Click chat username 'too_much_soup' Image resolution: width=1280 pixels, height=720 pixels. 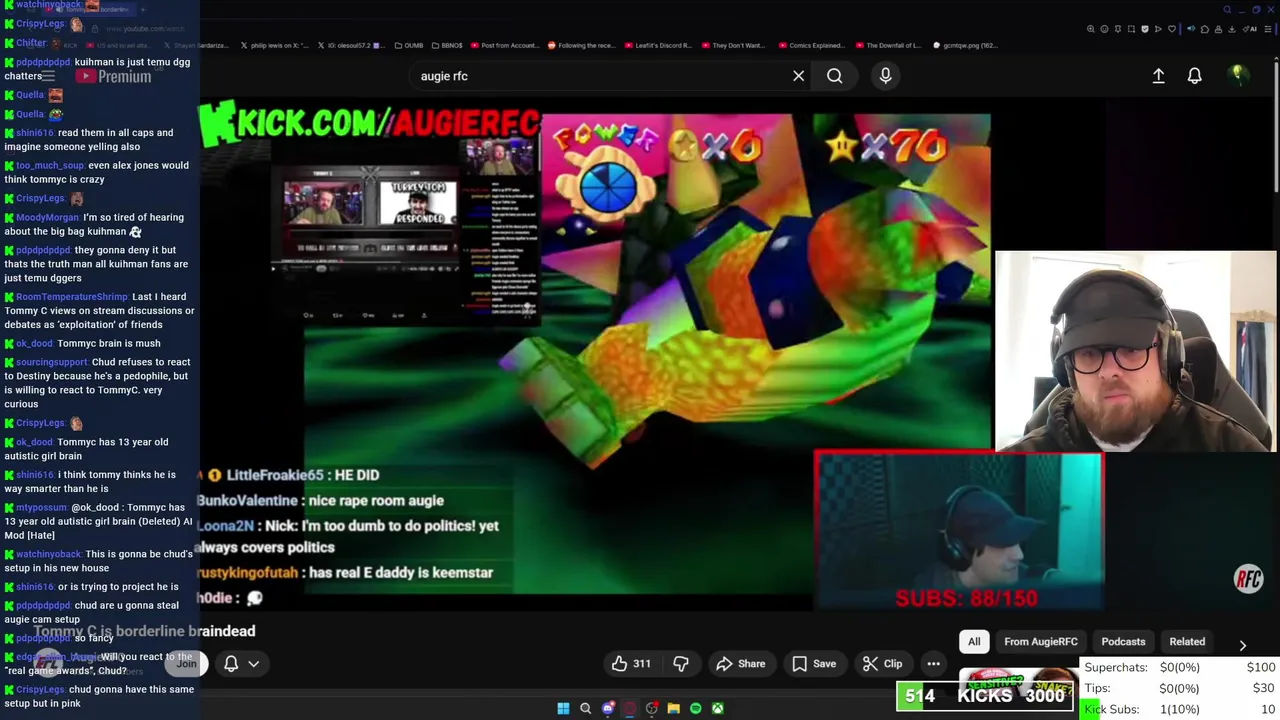coord(50,166)
